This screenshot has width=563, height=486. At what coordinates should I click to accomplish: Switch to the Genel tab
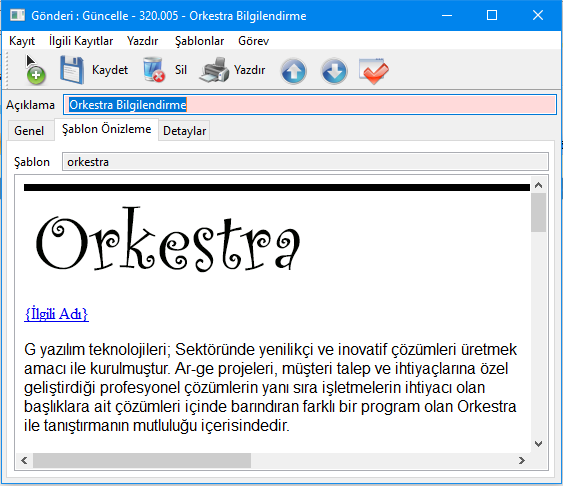click(29, 131)
